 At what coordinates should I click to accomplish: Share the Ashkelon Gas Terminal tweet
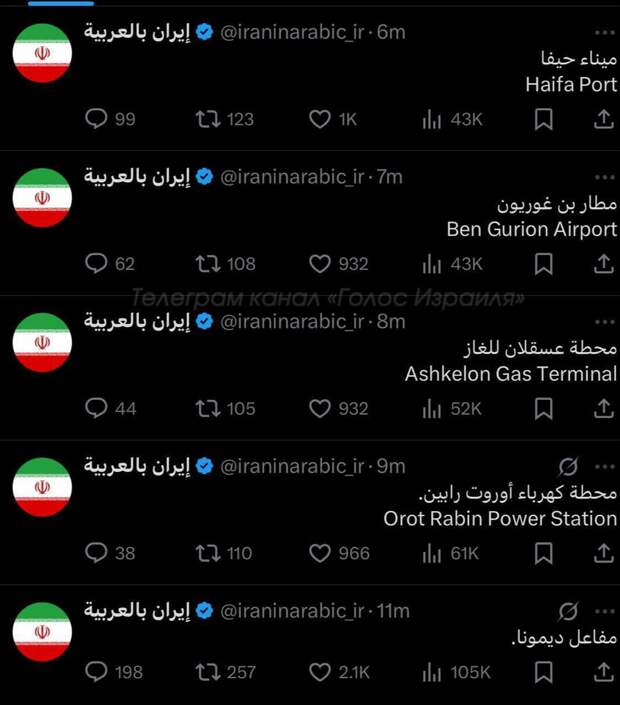[x=603, y=409]
